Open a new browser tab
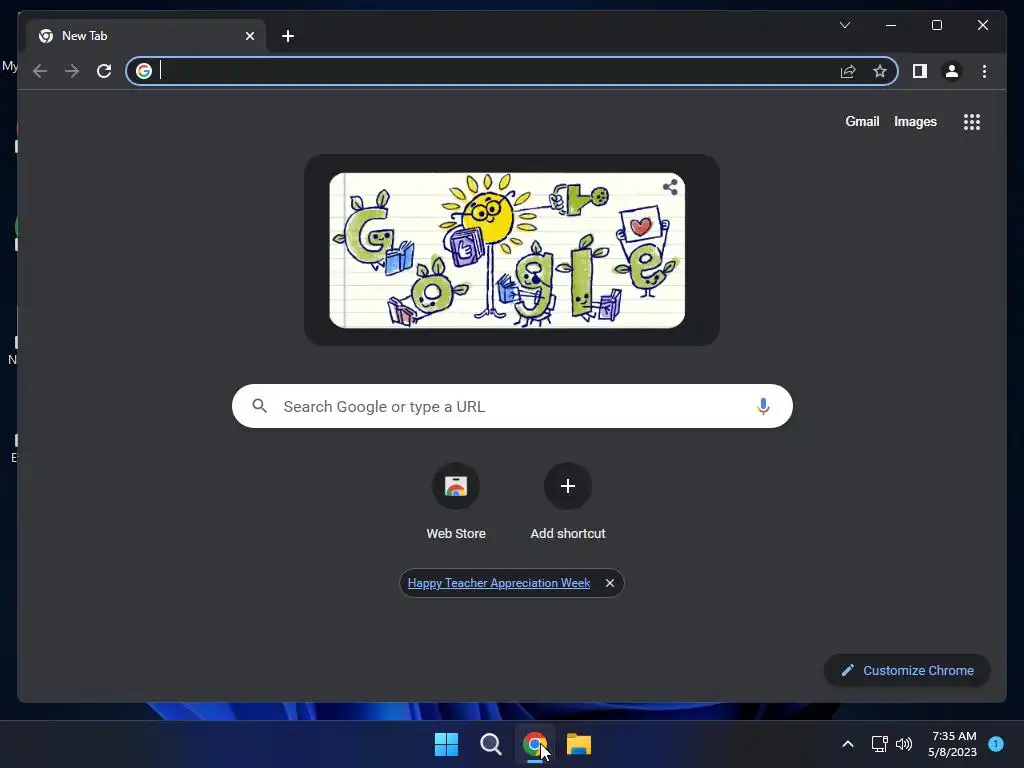The image size is (1024, 768). pyautogui.click(x=288, y=36)
